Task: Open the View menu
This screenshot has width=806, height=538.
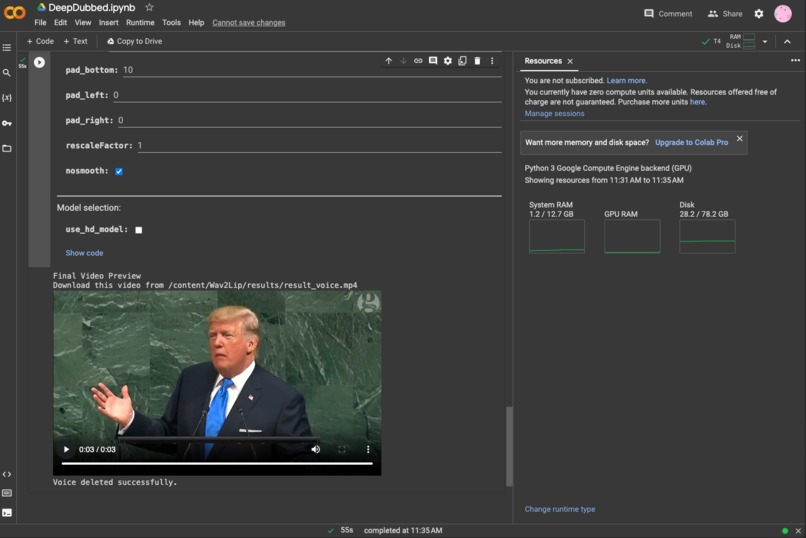Action: click(x=83, y=23)
